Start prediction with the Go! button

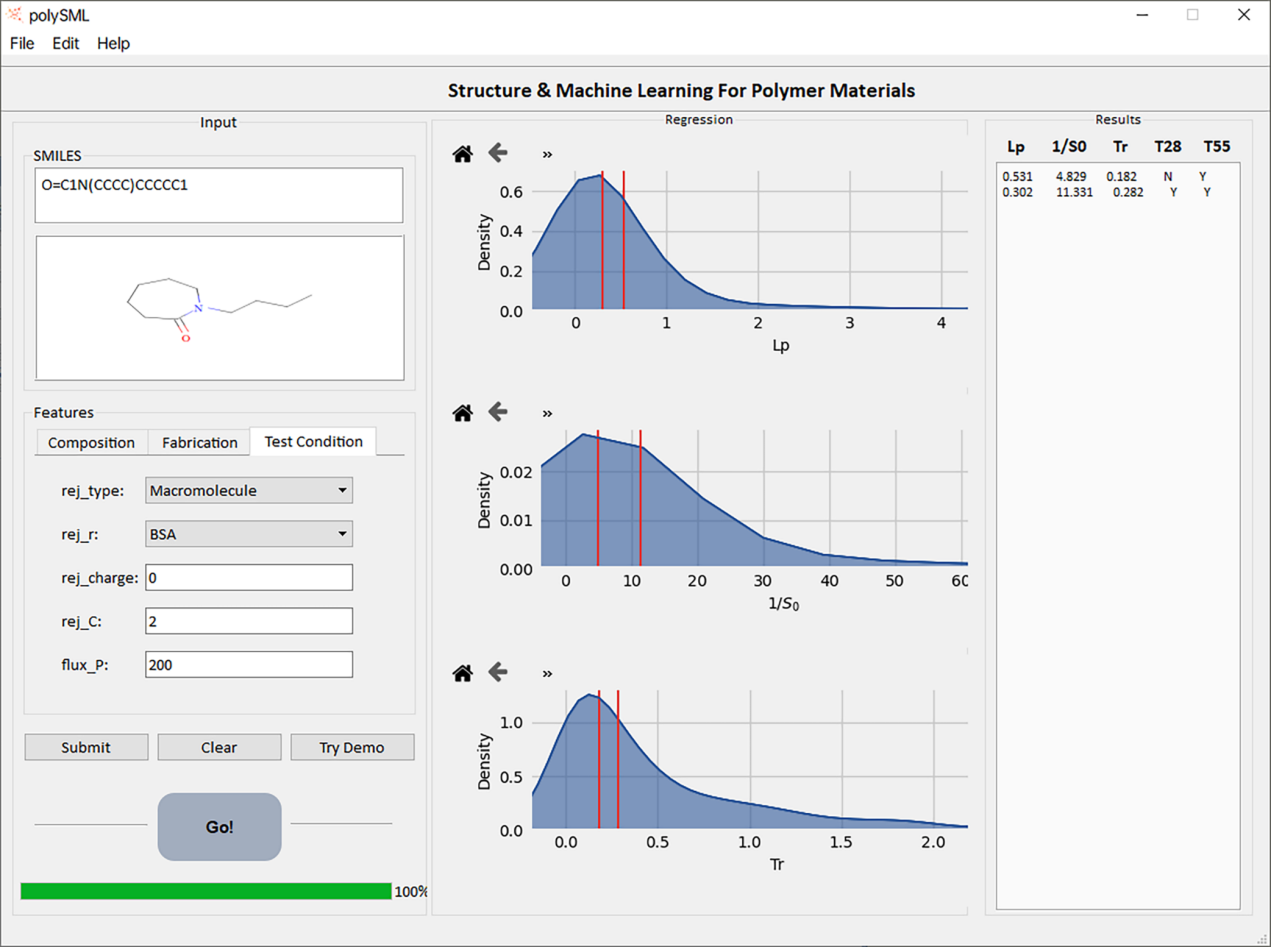pyautogui.click(x=219, y=827)
